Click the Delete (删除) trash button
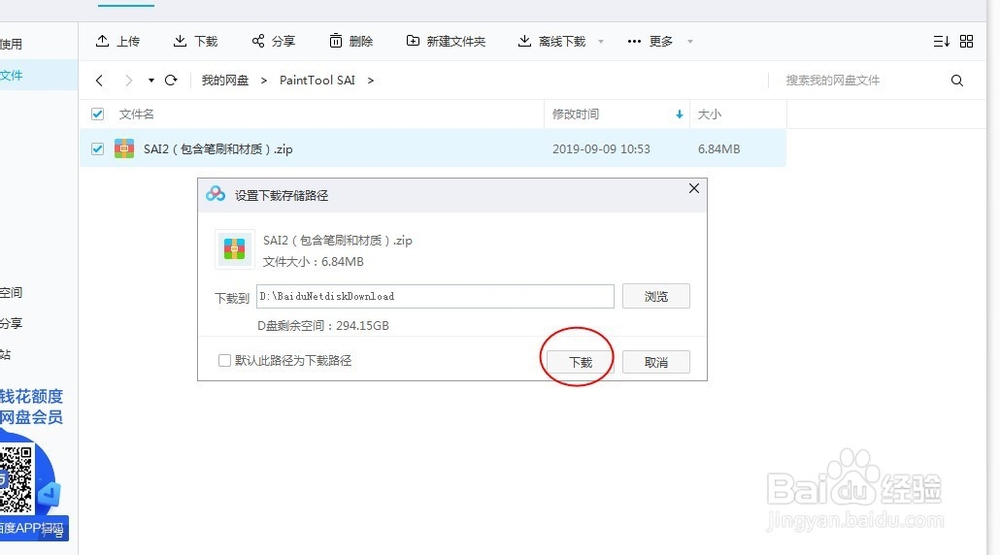The height and width of the screenshot is (555, 1000). coord(351,41)
